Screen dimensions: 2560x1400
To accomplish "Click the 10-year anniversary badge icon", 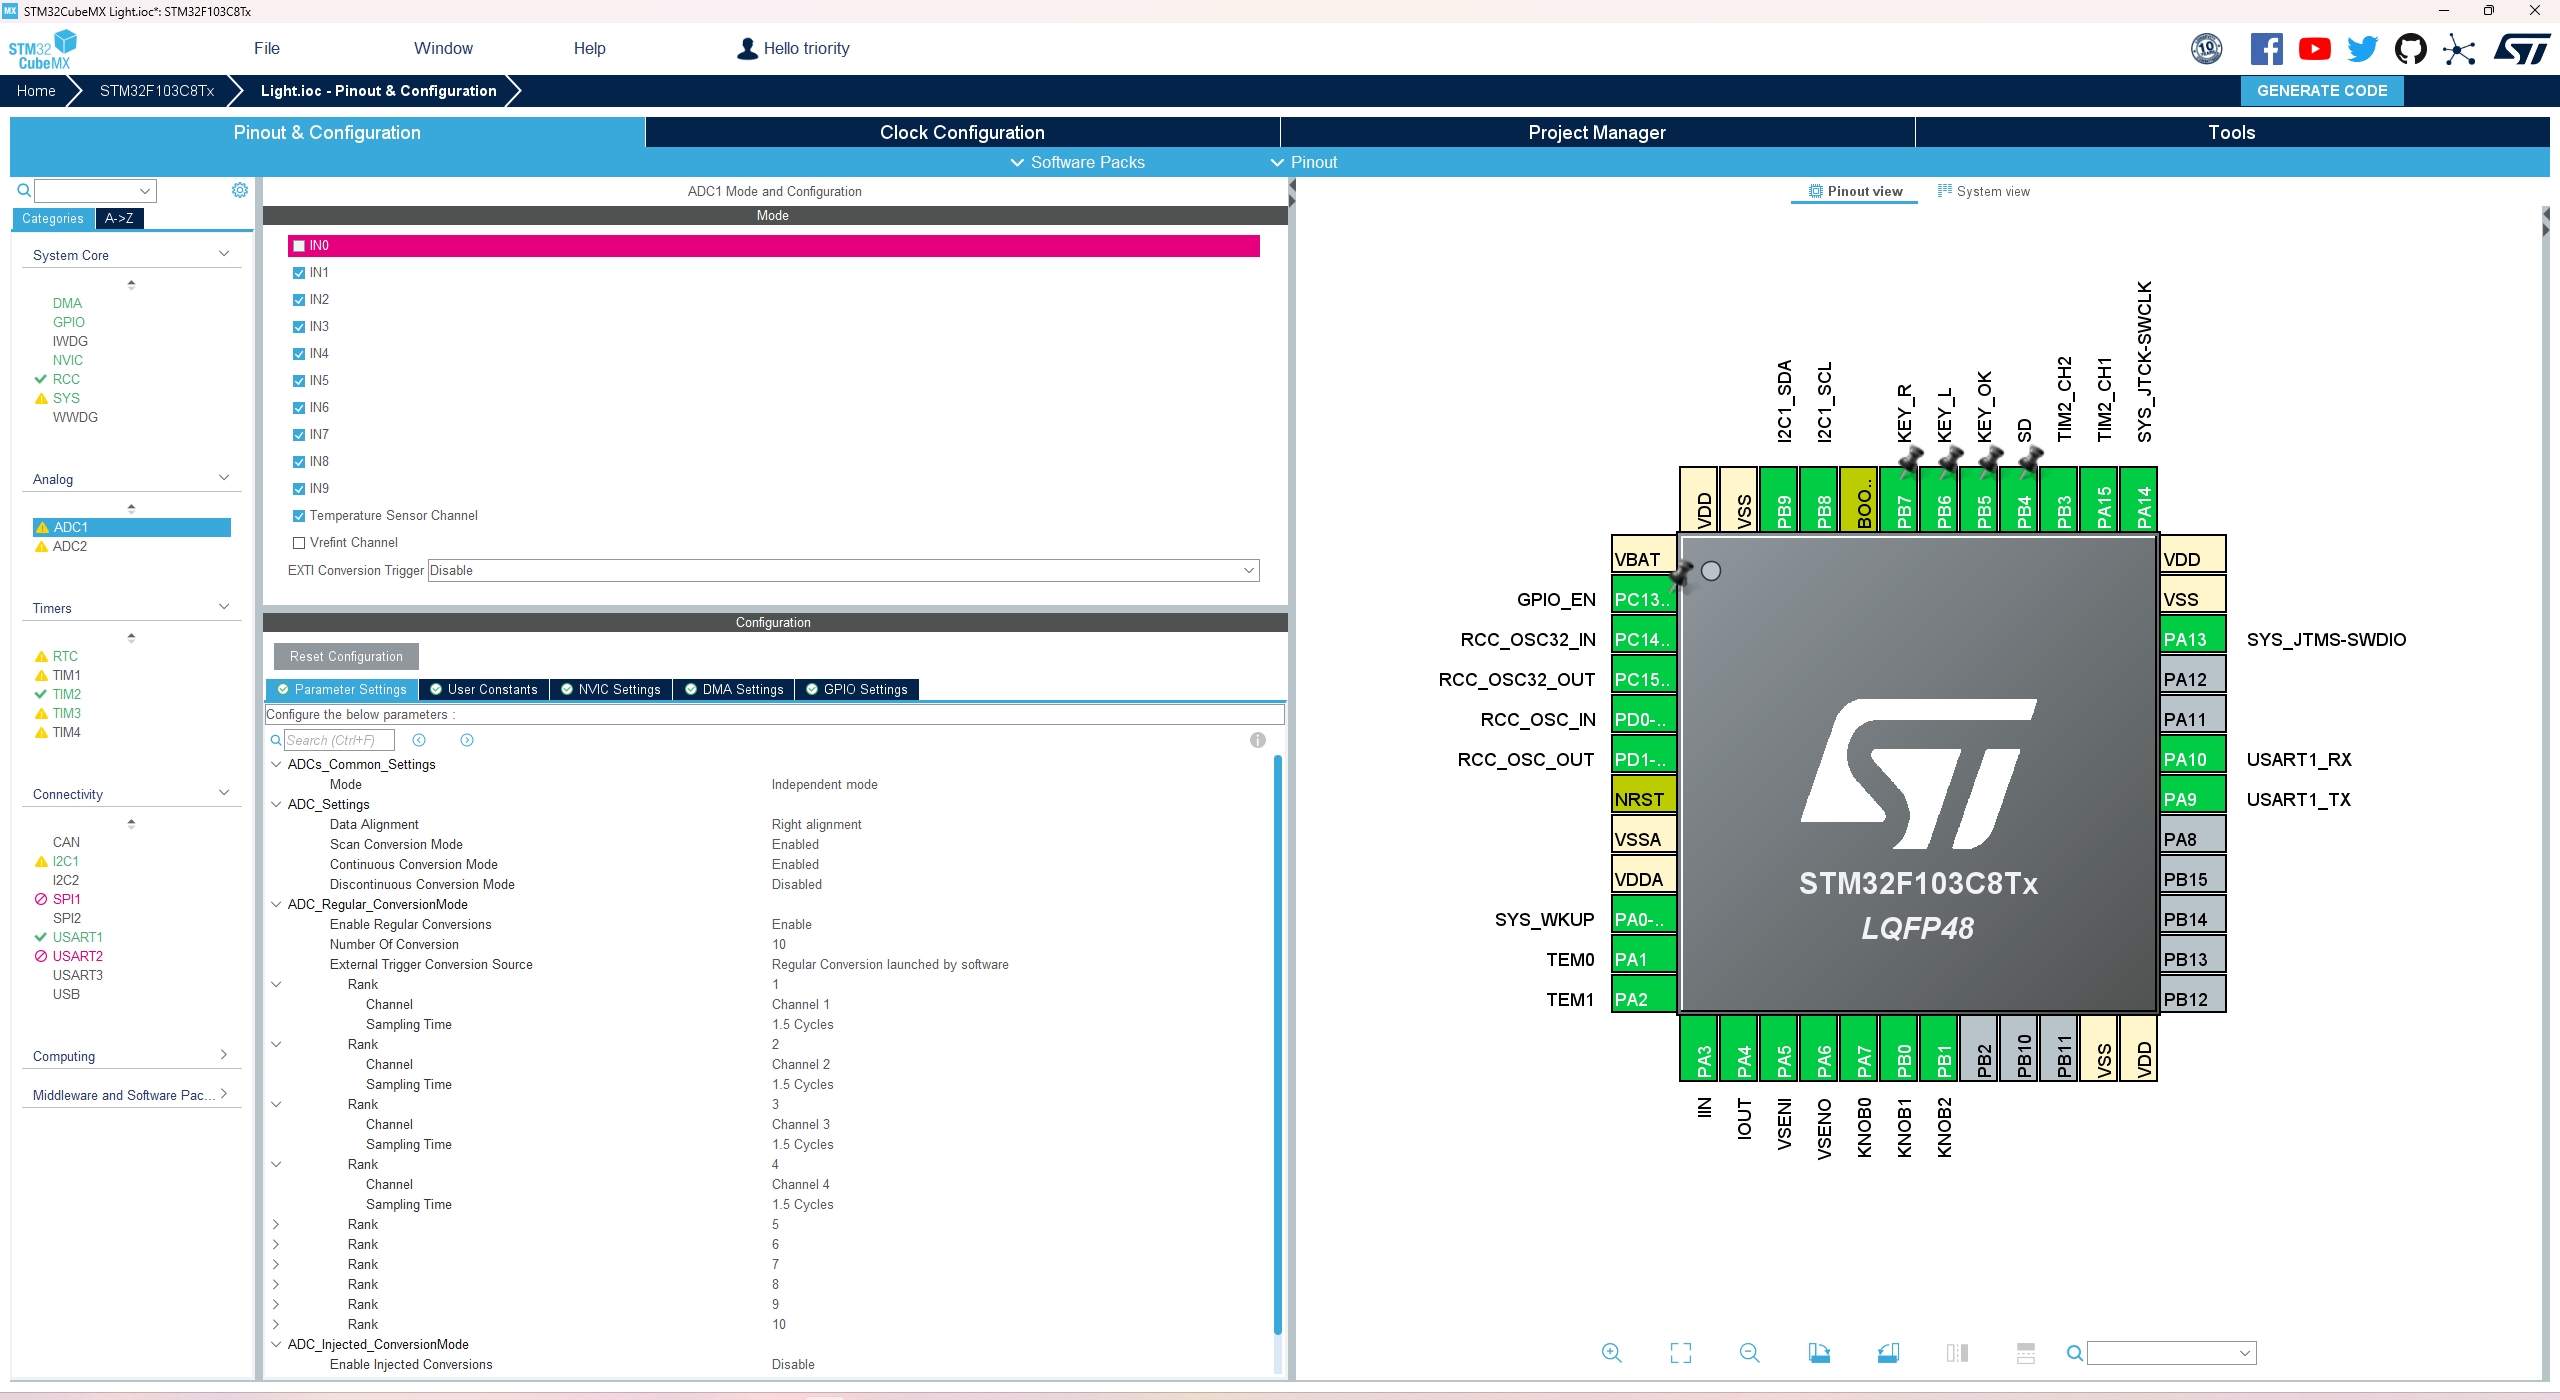I will 2206,49.
